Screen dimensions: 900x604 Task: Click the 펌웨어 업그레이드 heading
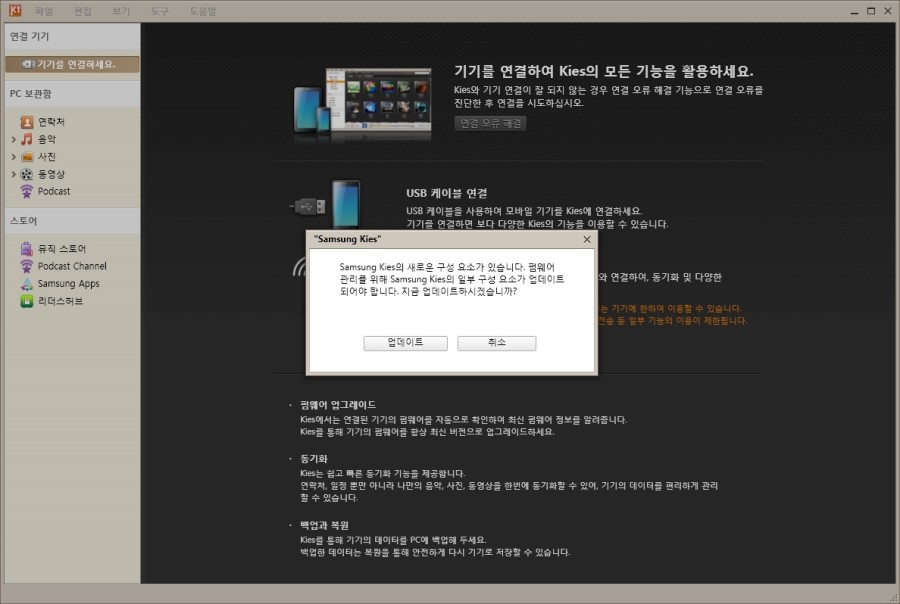tap(338, 405)
